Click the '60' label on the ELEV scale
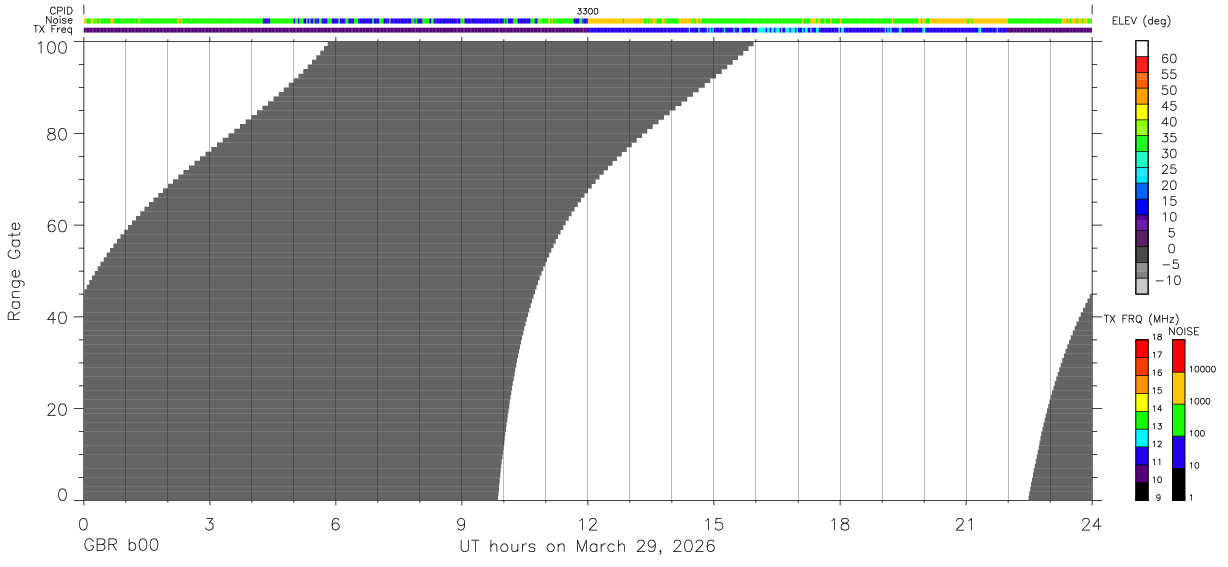 pos(1169,59)
